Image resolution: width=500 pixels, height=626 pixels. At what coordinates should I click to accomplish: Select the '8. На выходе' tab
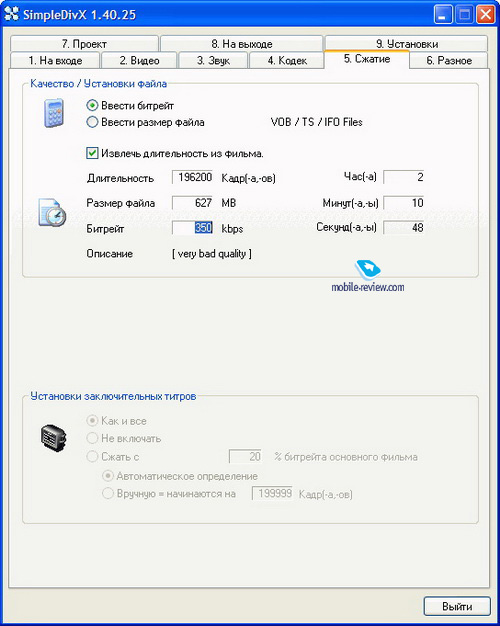click(242, 44)
